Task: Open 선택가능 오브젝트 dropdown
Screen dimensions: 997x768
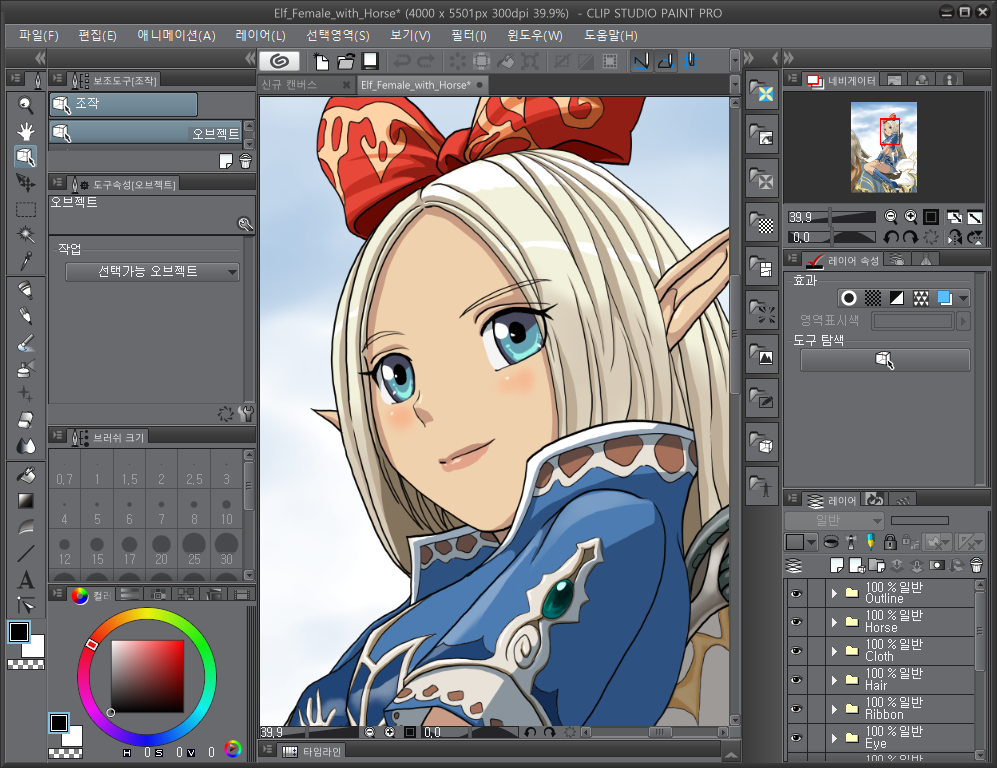Action: pyautogui.click(x=153, y=272)
